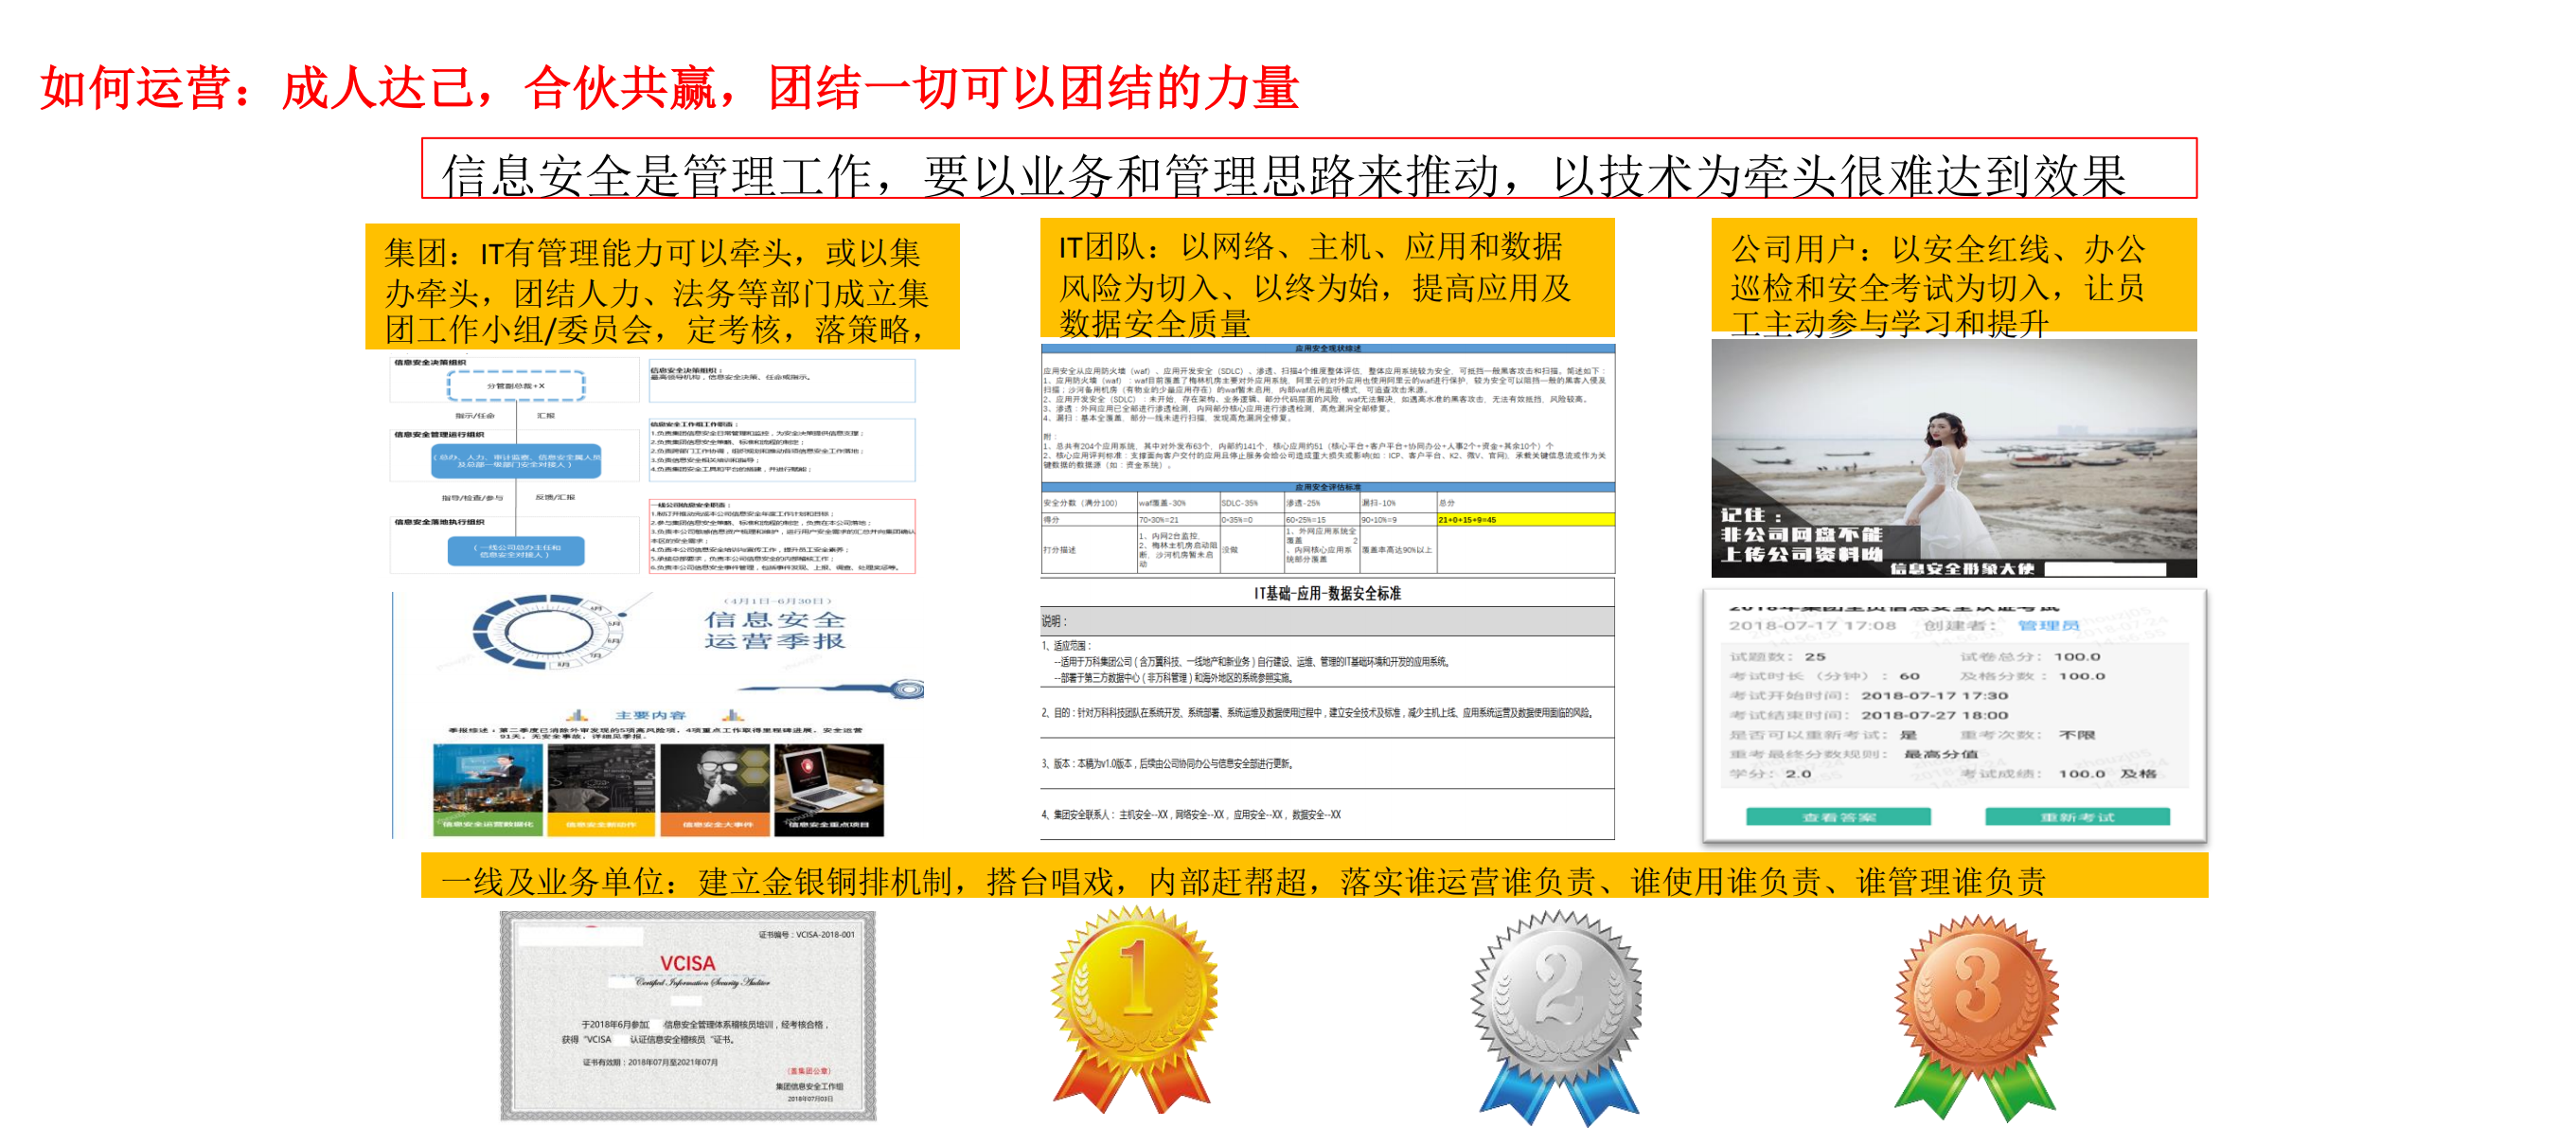2576x1145 pixels.
Task: Open the 信息安全新动作 thumbnail
Action: point(602,791)
